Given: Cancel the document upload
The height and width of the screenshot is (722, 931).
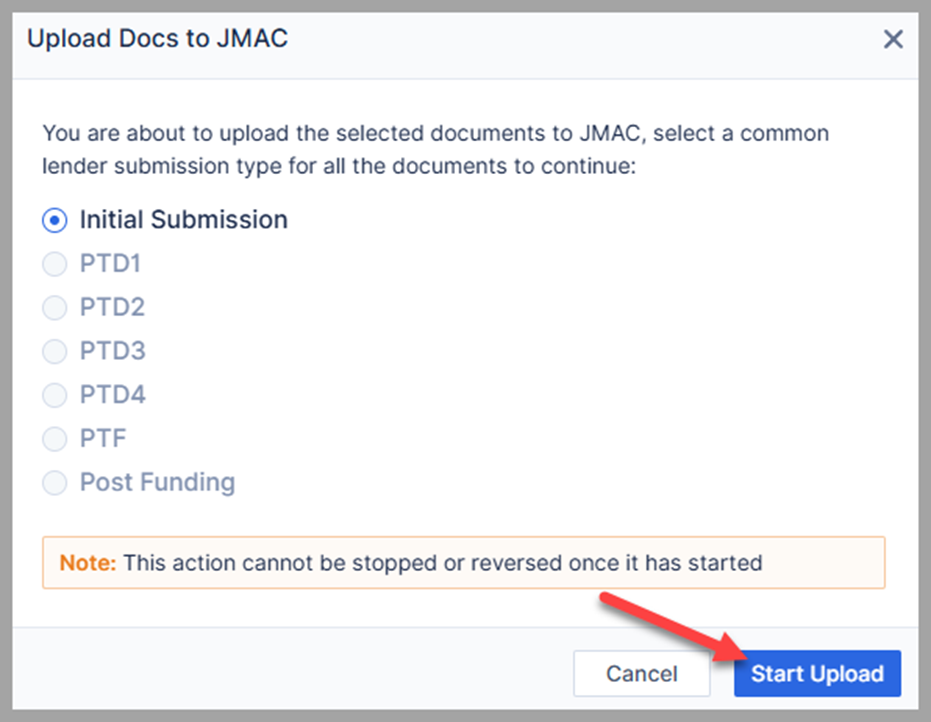Looking at the screenshot, I should click(641, 674).
